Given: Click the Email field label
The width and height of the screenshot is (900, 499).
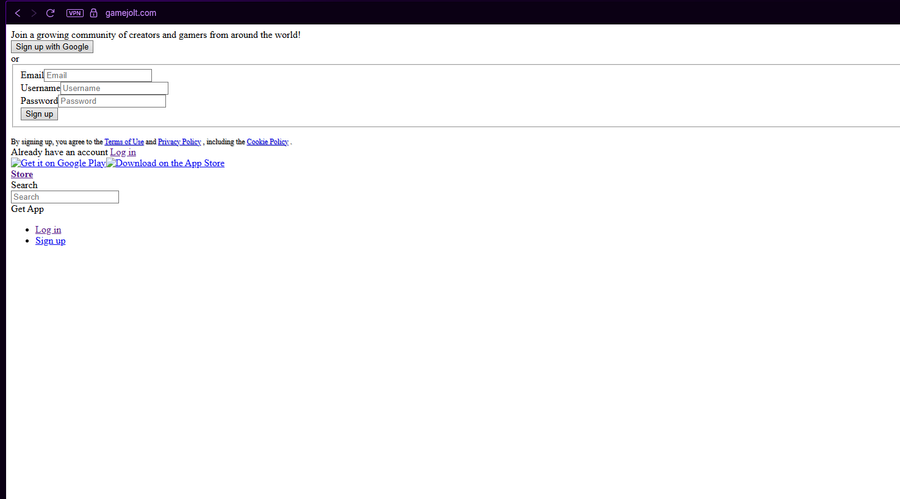Looking at the screenshot, I should coord(32,75).
